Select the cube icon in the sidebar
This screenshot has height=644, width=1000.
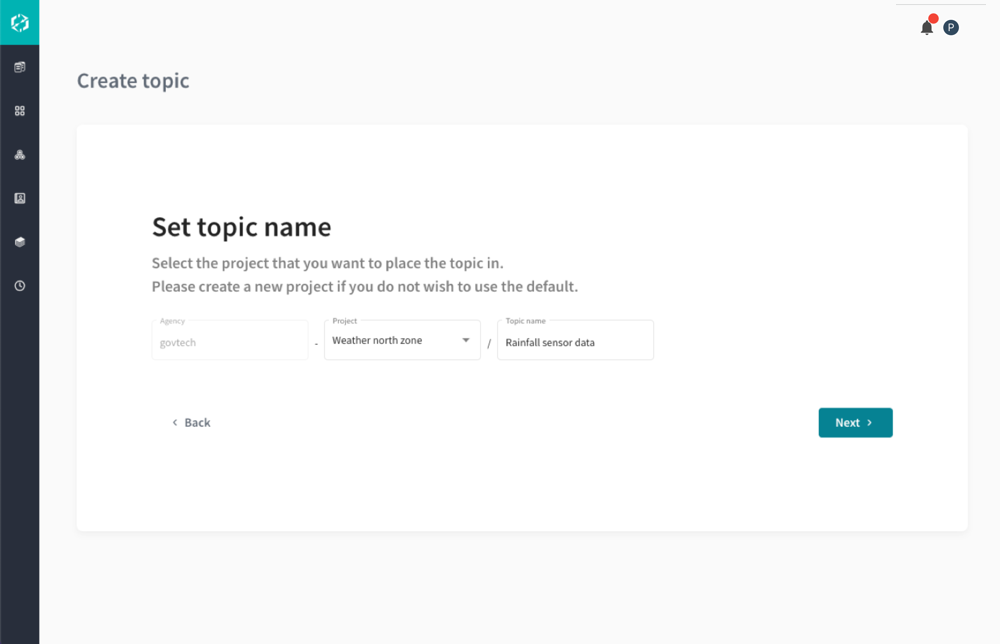point(19,242)
